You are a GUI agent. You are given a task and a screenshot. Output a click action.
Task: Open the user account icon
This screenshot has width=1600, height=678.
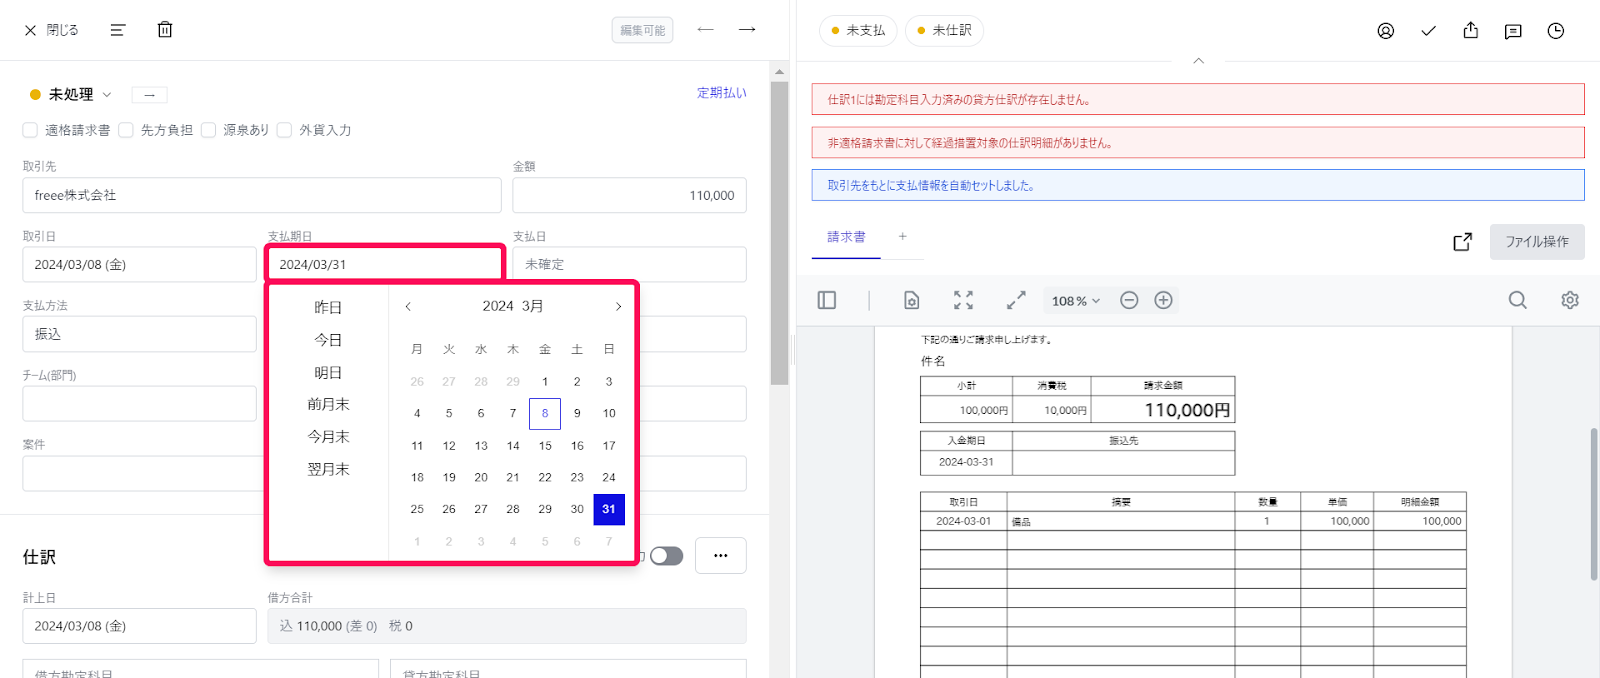click(1386, 31)
